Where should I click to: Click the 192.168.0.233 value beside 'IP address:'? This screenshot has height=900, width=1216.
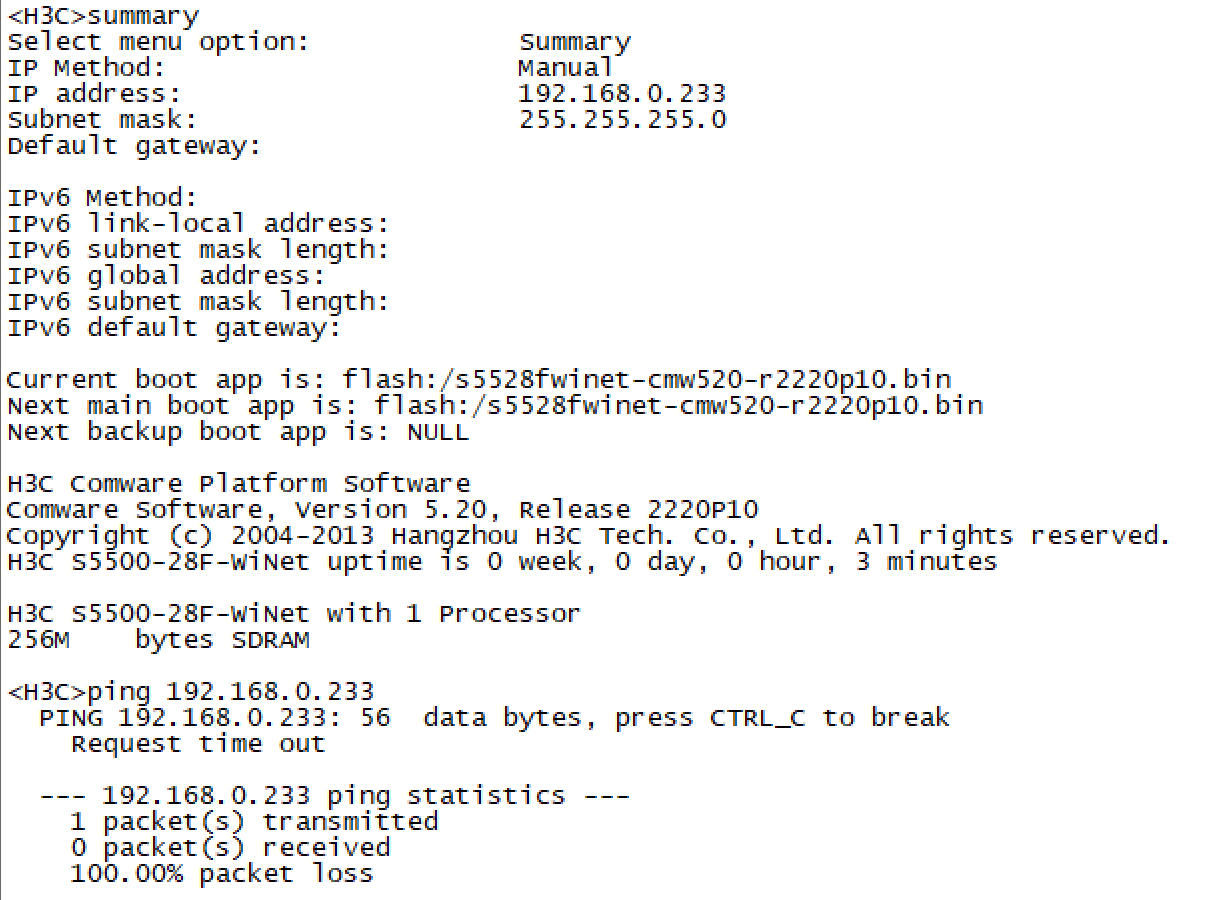(x=622, y=95)
